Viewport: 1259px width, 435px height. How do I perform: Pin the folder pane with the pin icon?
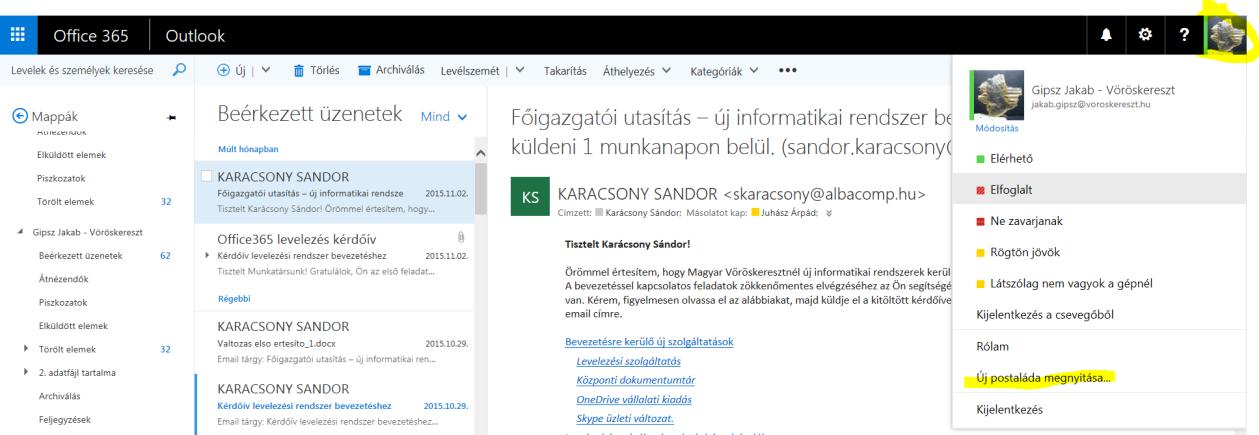pos(171,117)
